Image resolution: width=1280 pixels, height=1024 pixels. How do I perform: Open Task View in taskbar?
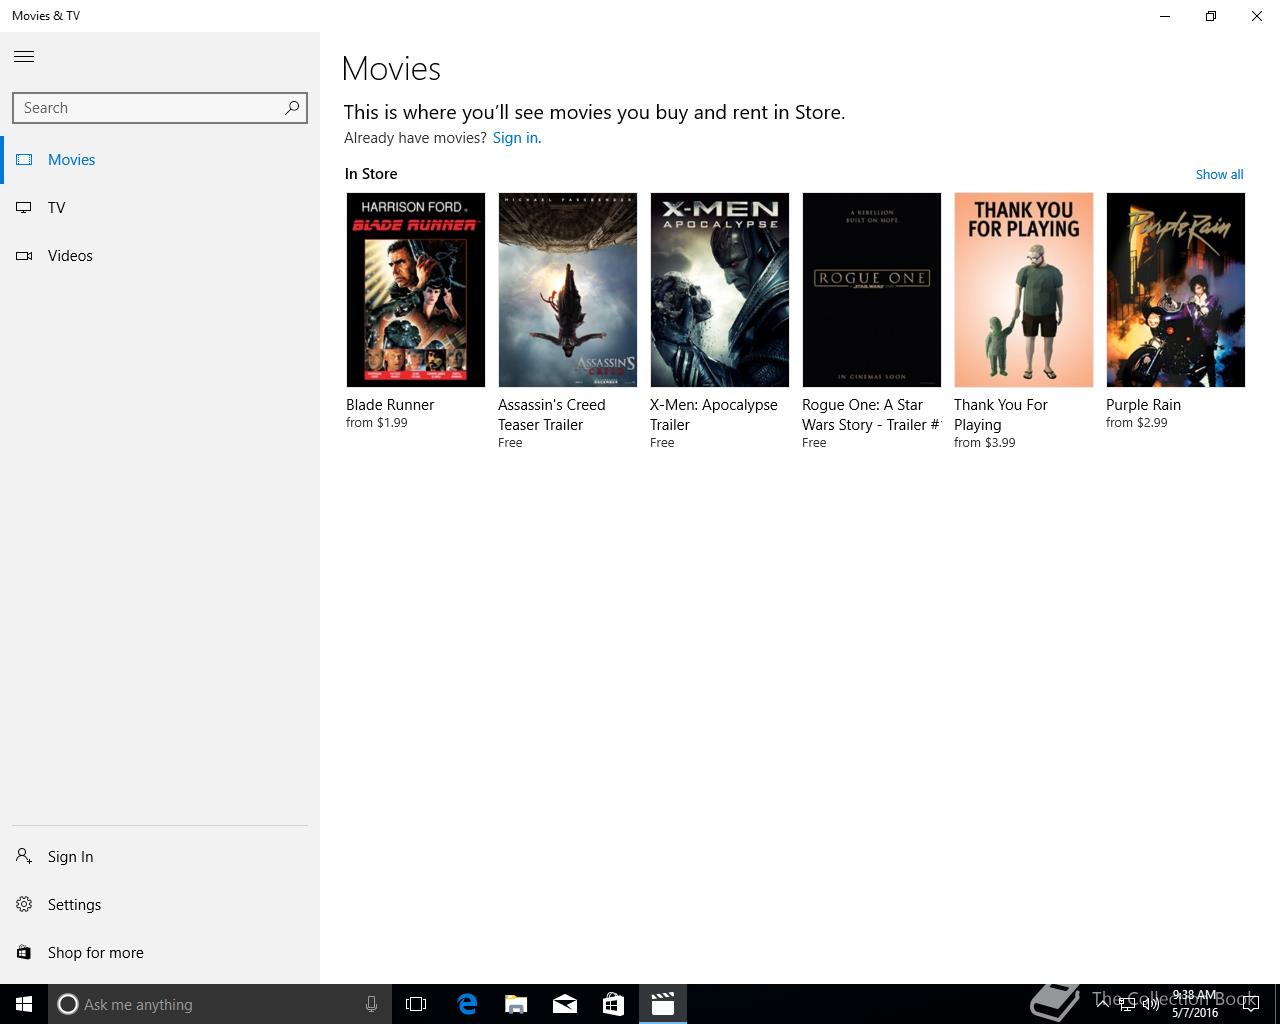tap(416, 1004)
